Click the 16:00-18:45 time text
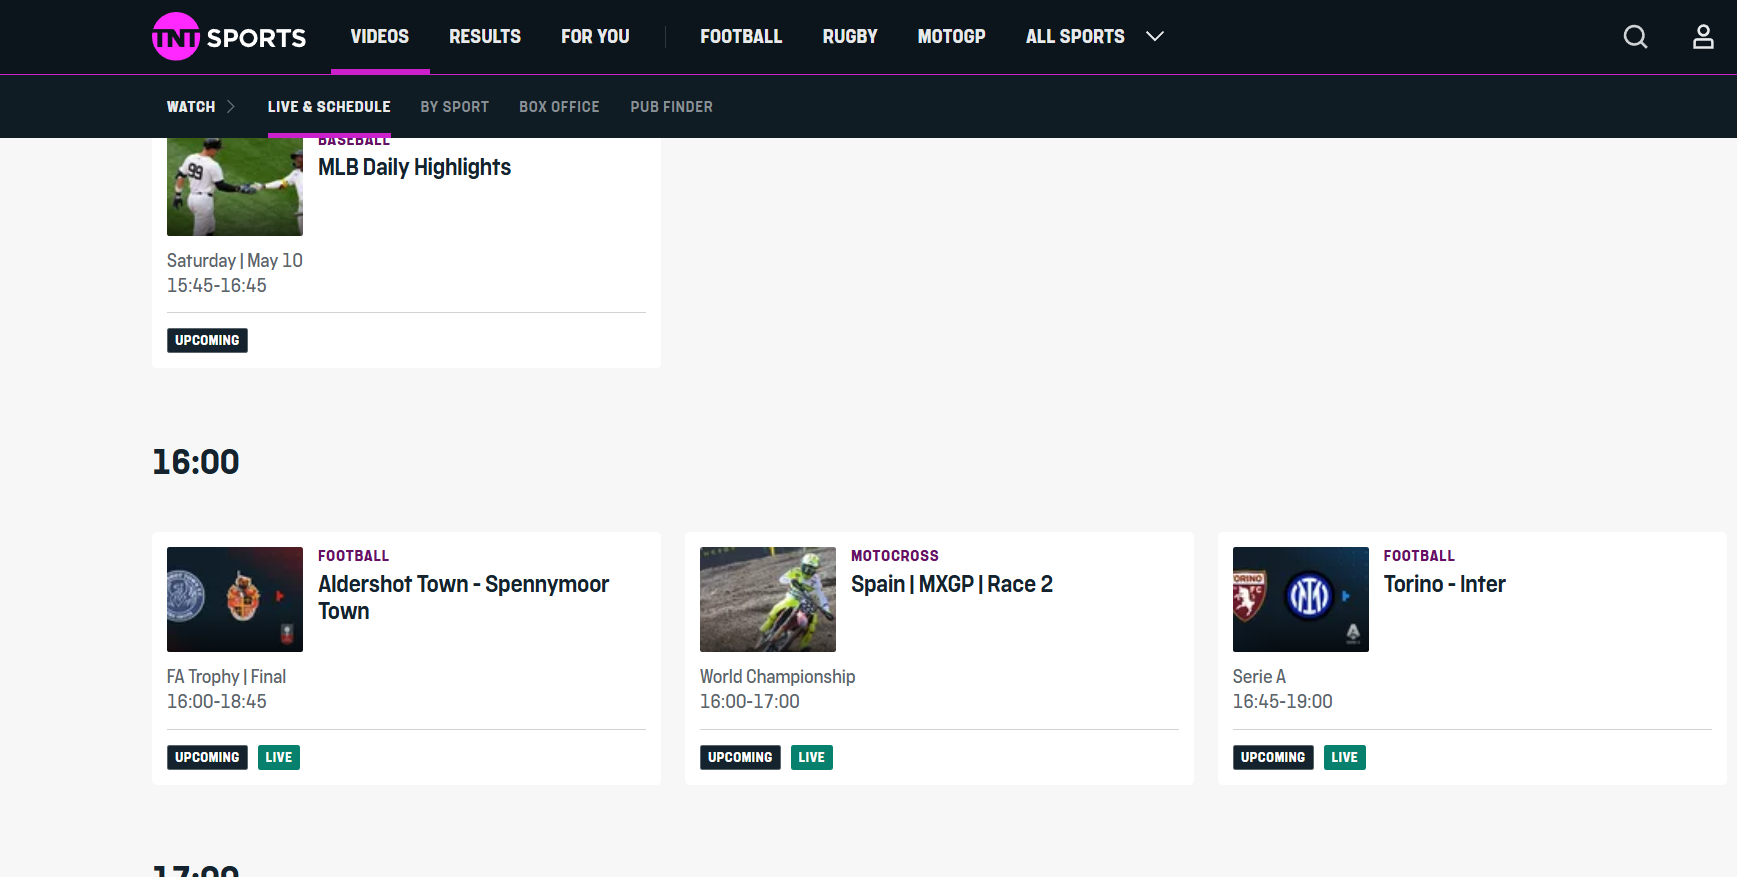Screen dimensions: 1737x877 coord(216,702)
